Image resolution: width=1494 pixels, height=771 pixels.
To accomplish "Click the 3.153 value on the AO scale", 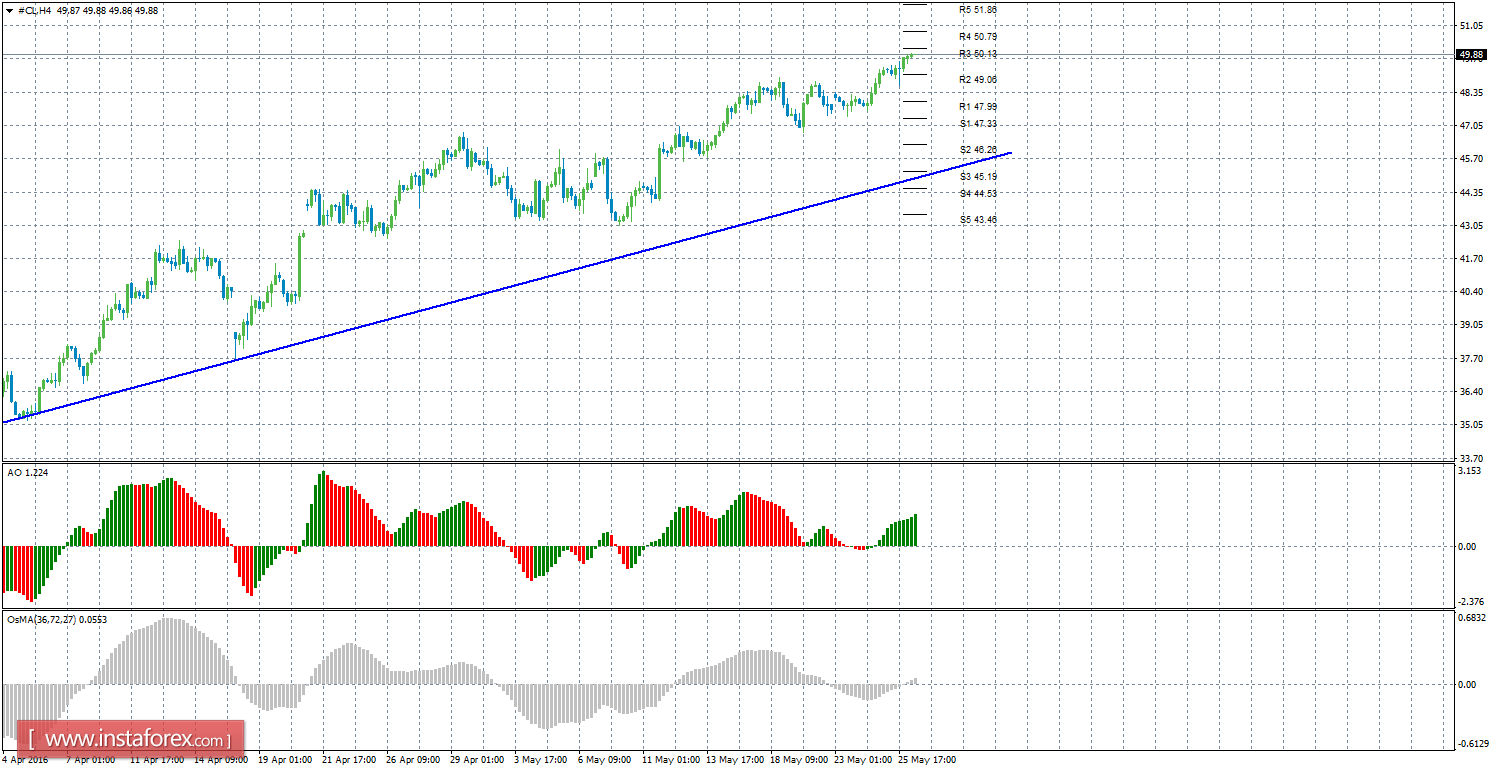I will pyautogui.click(x=1469, y=471).
